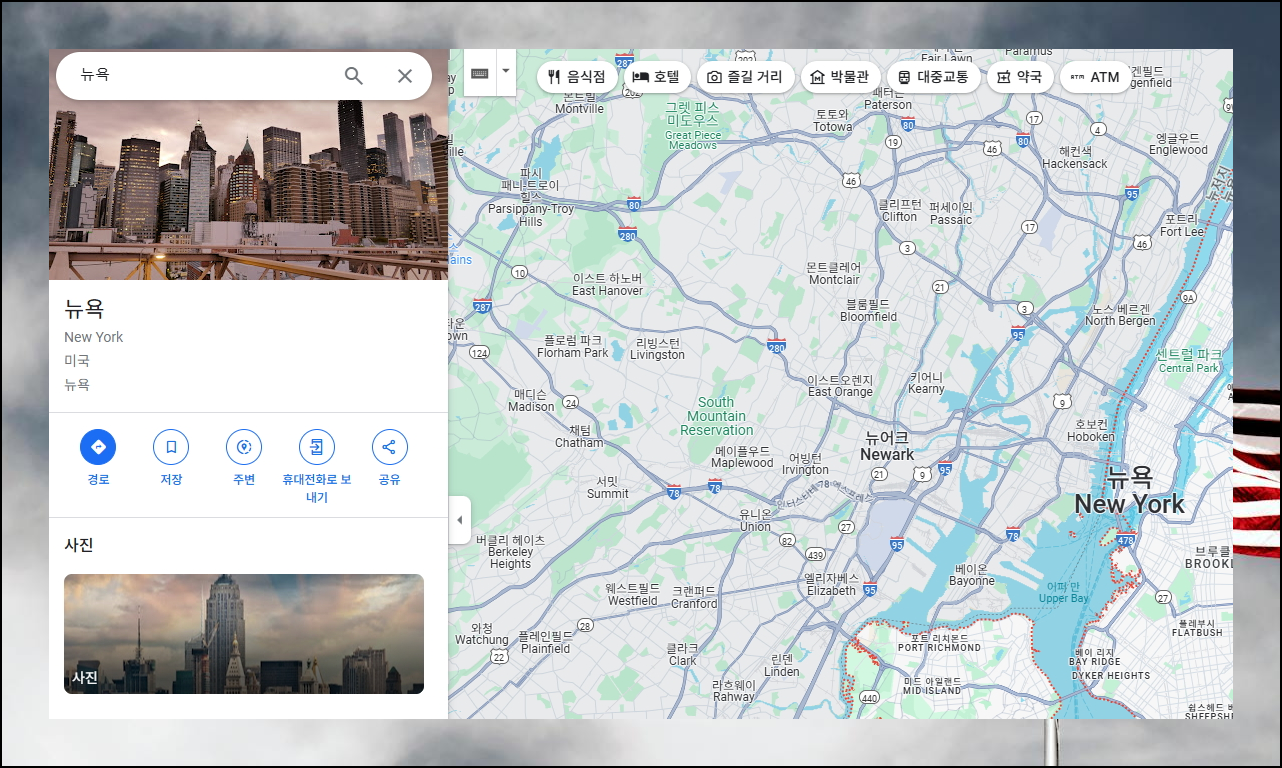Click the 사진 section heading
Viewport: 1282px width, 768px height.
click(x=79, y=545)
